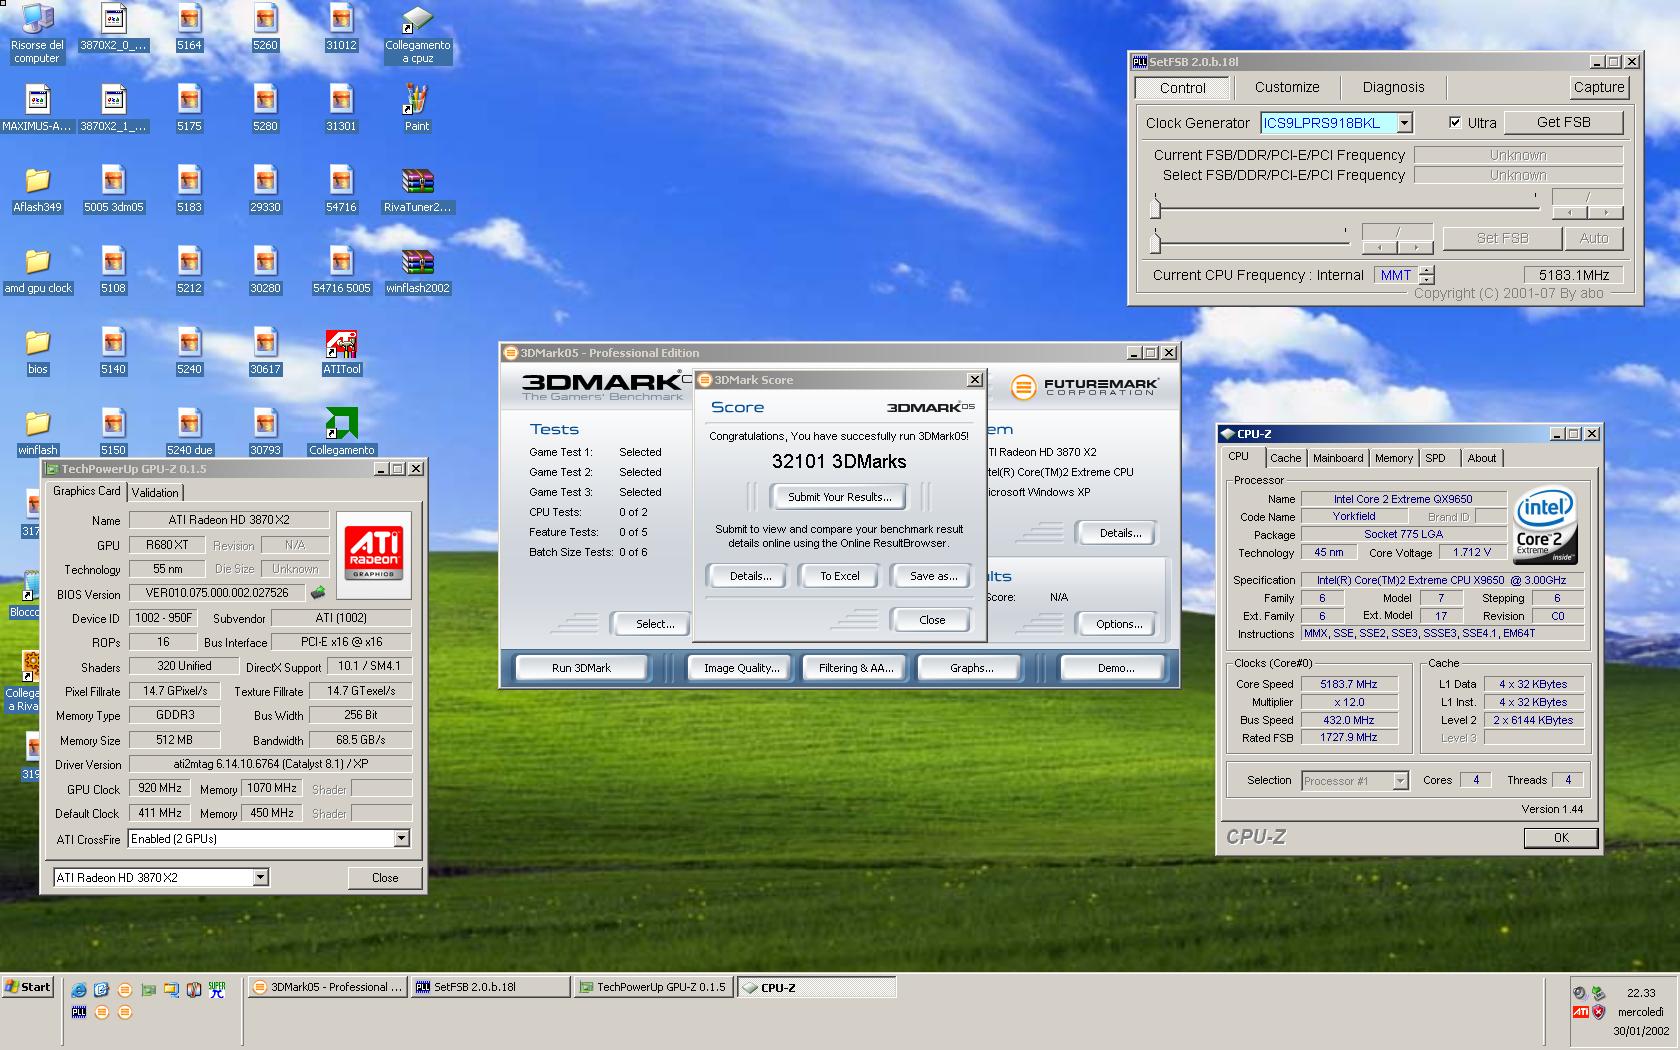Click the Close button in GPU-Z
Image resolution: width=1680 pixels, height=1050 pixels.
(x=385, y=877)
